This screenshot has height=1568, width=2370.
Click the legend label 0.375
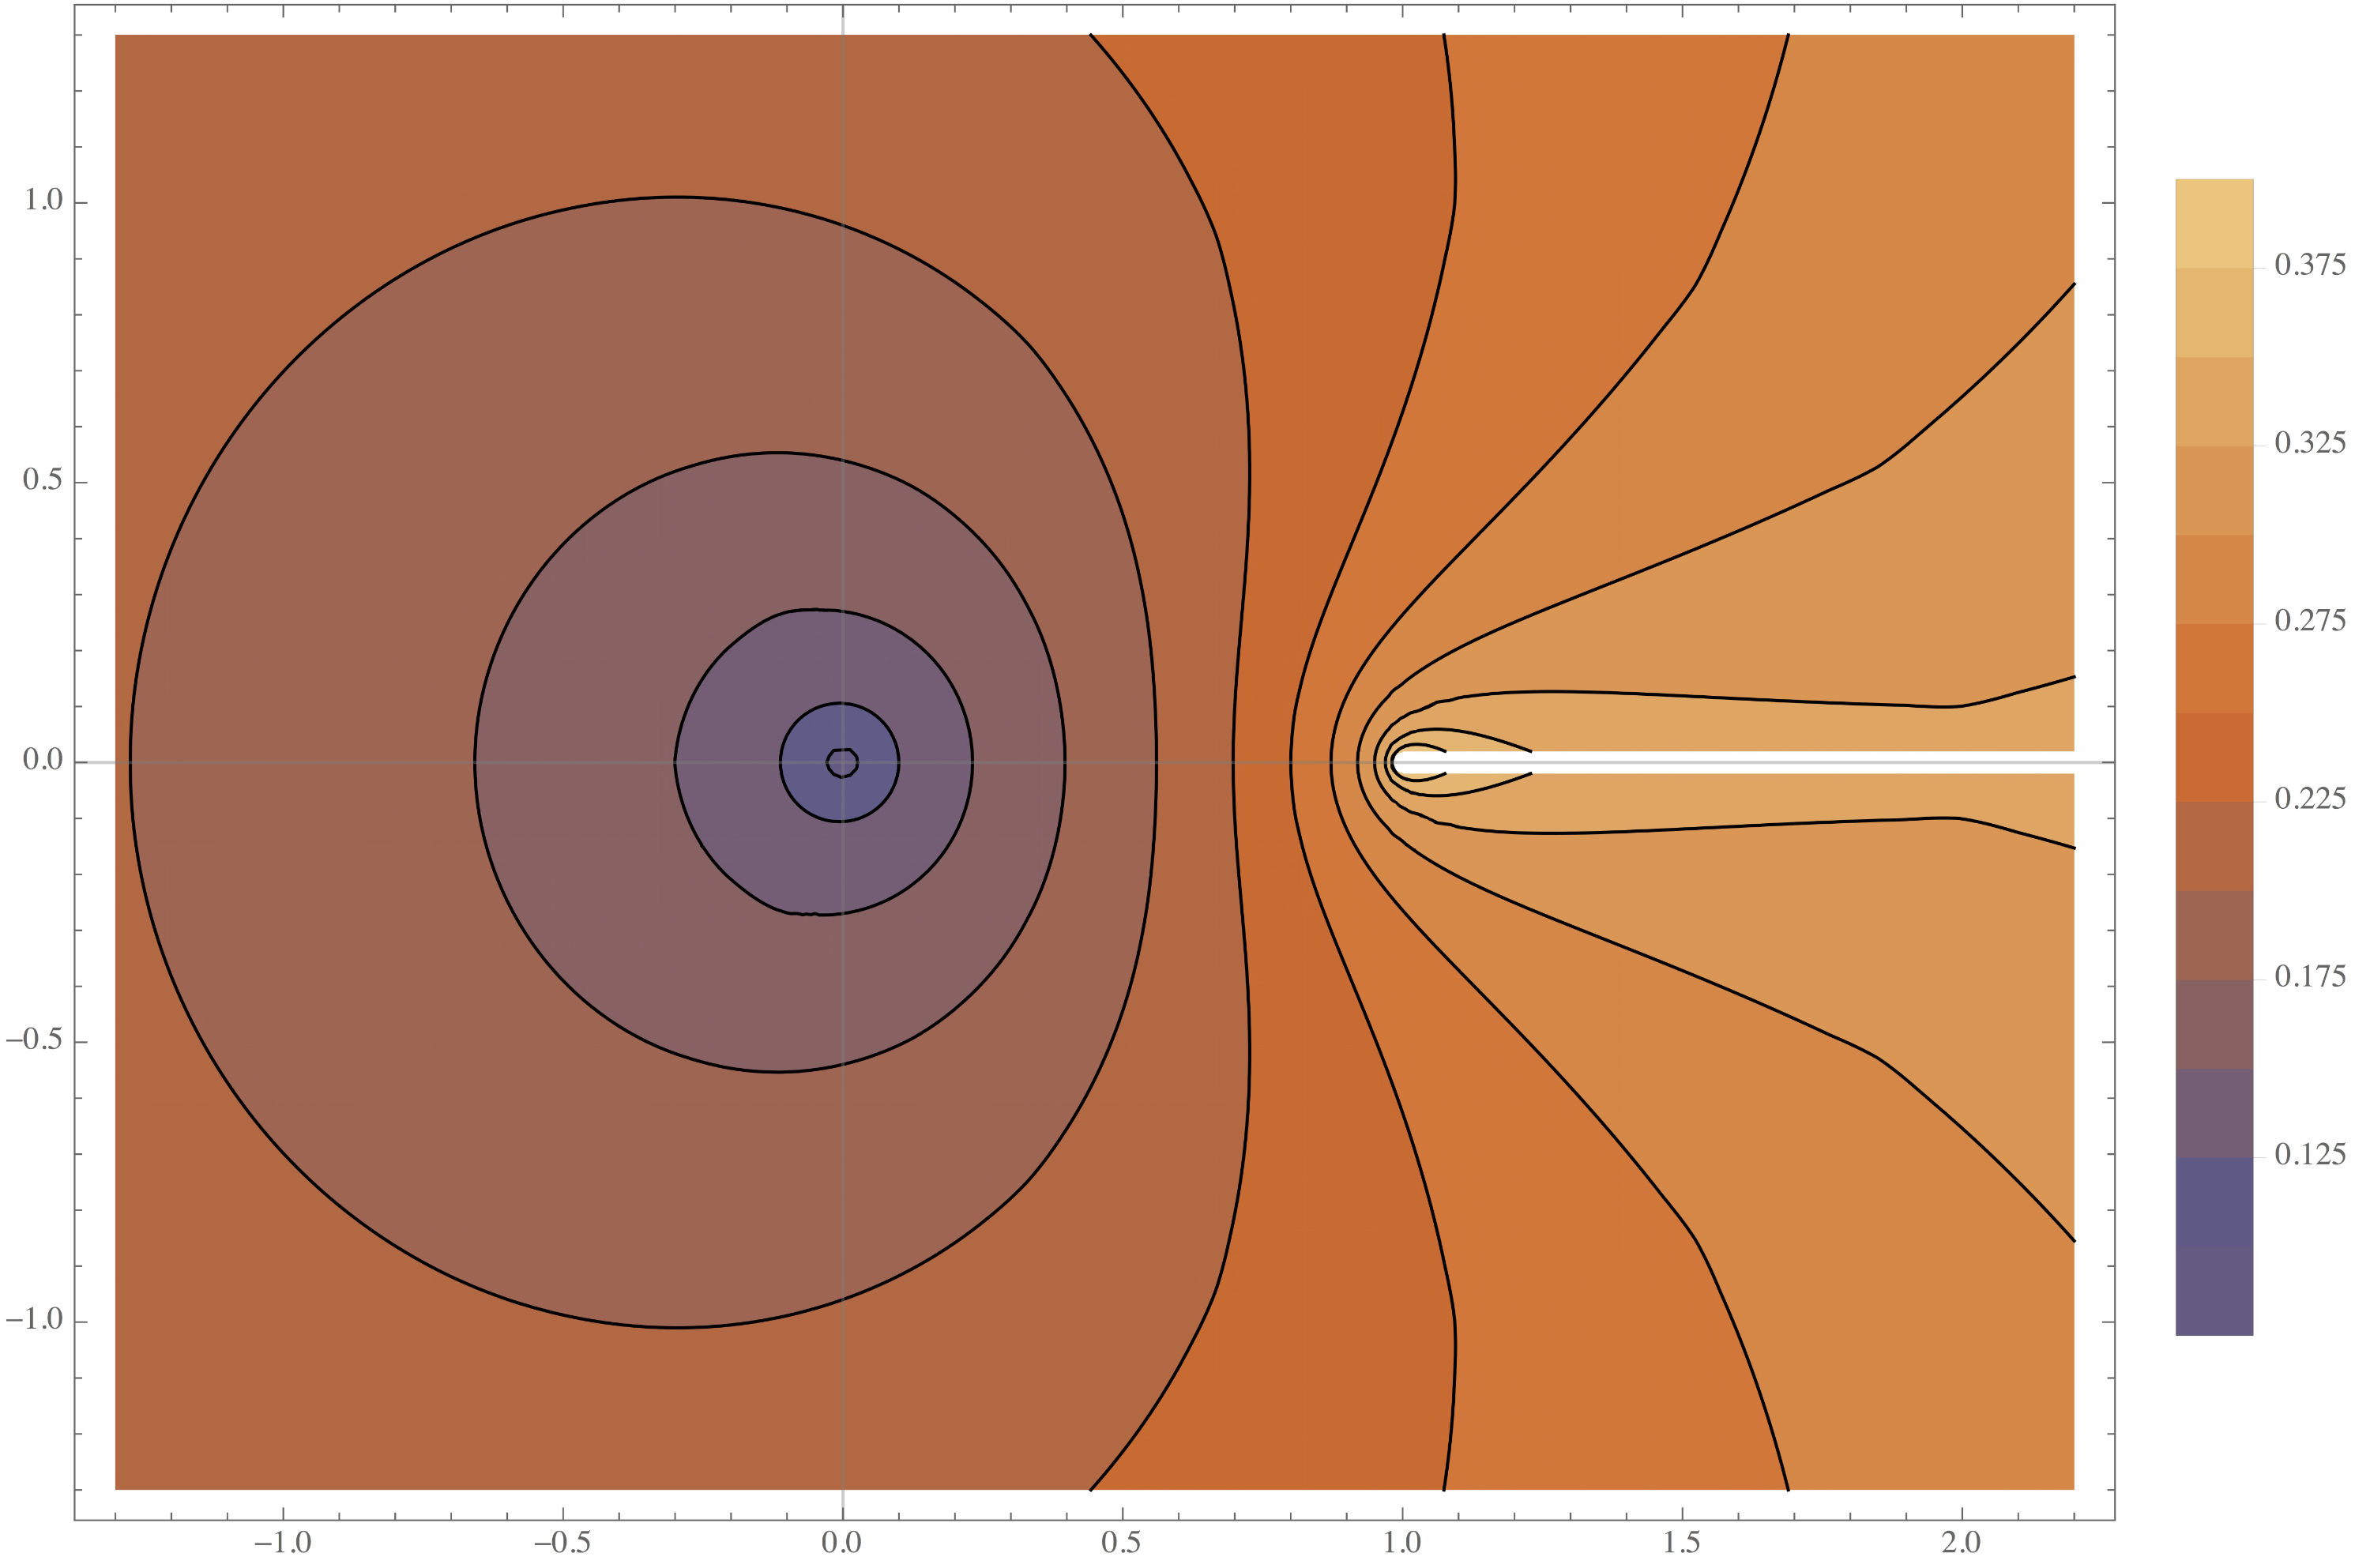coord(2308,265)
